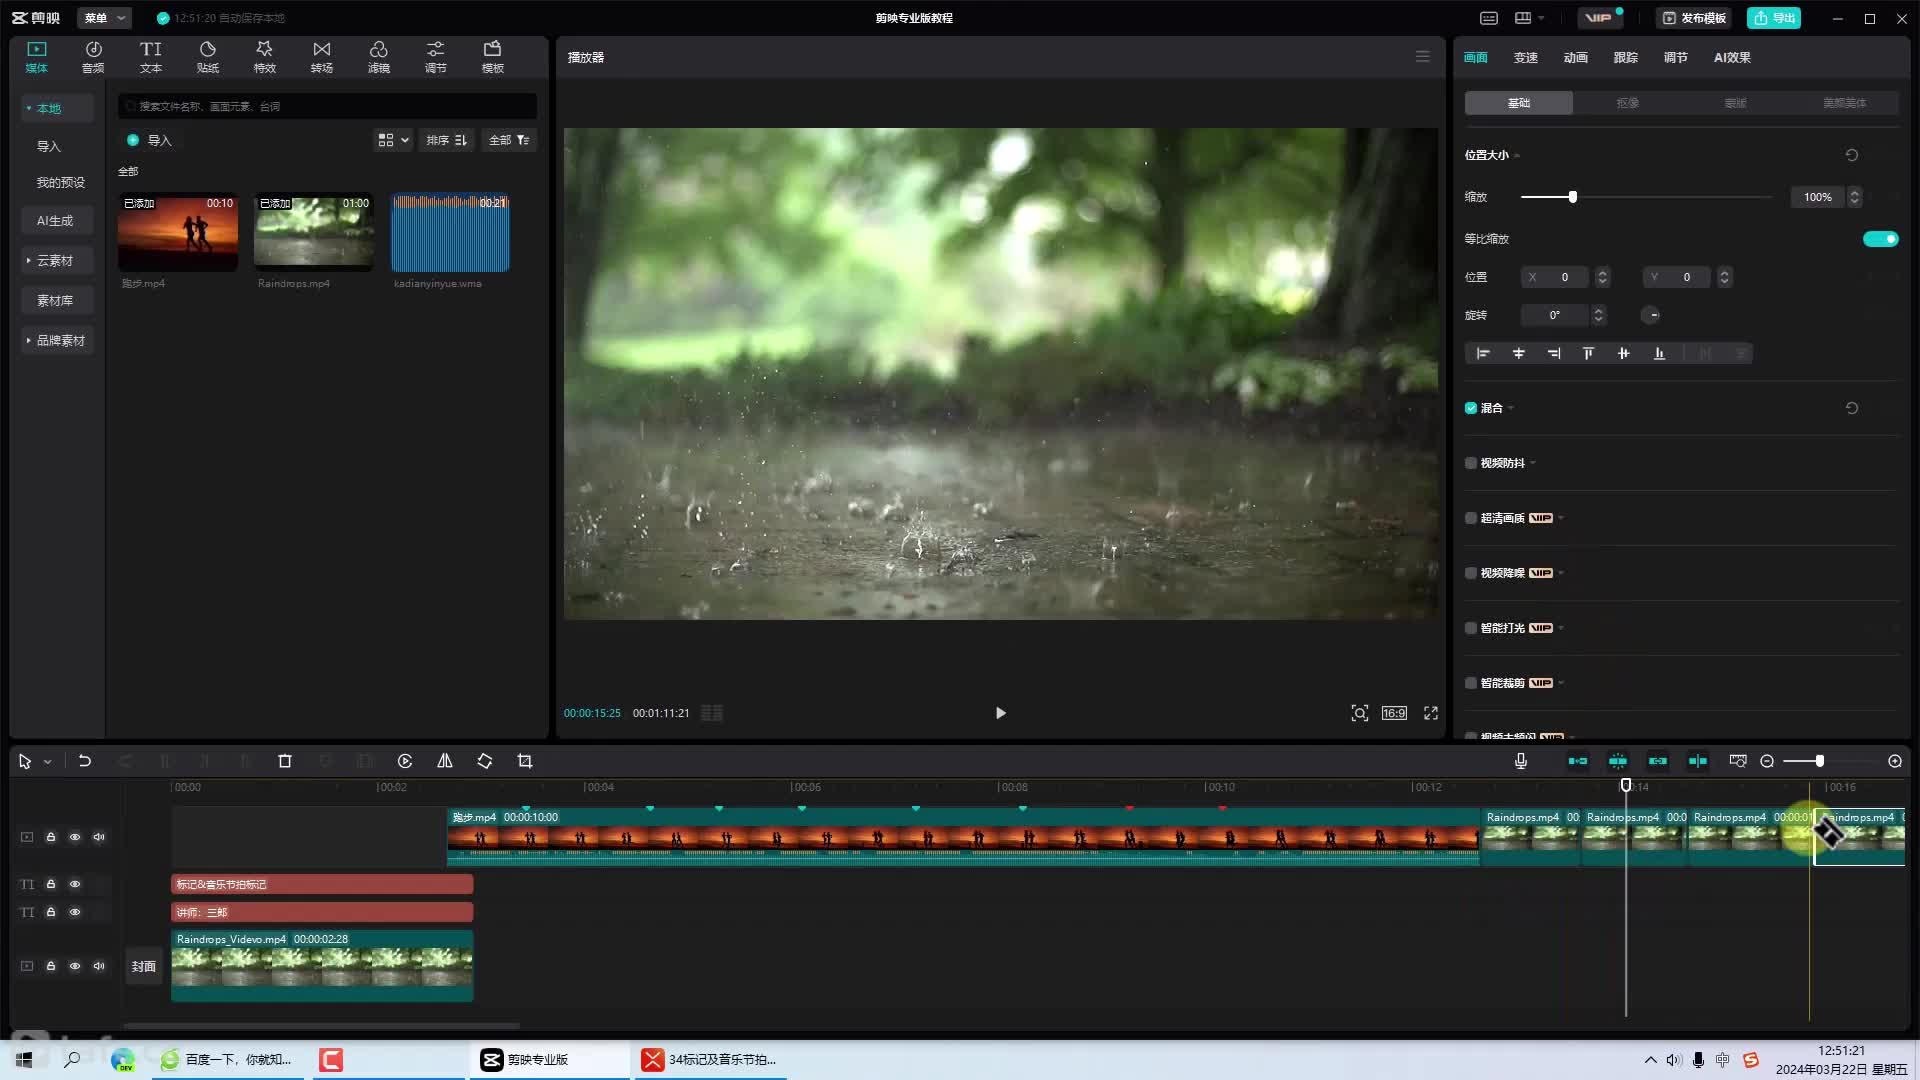Screen dimensions: 1920x1080
Task: Switch to the 动画 tab
Action: click(x=1575, y=57)
